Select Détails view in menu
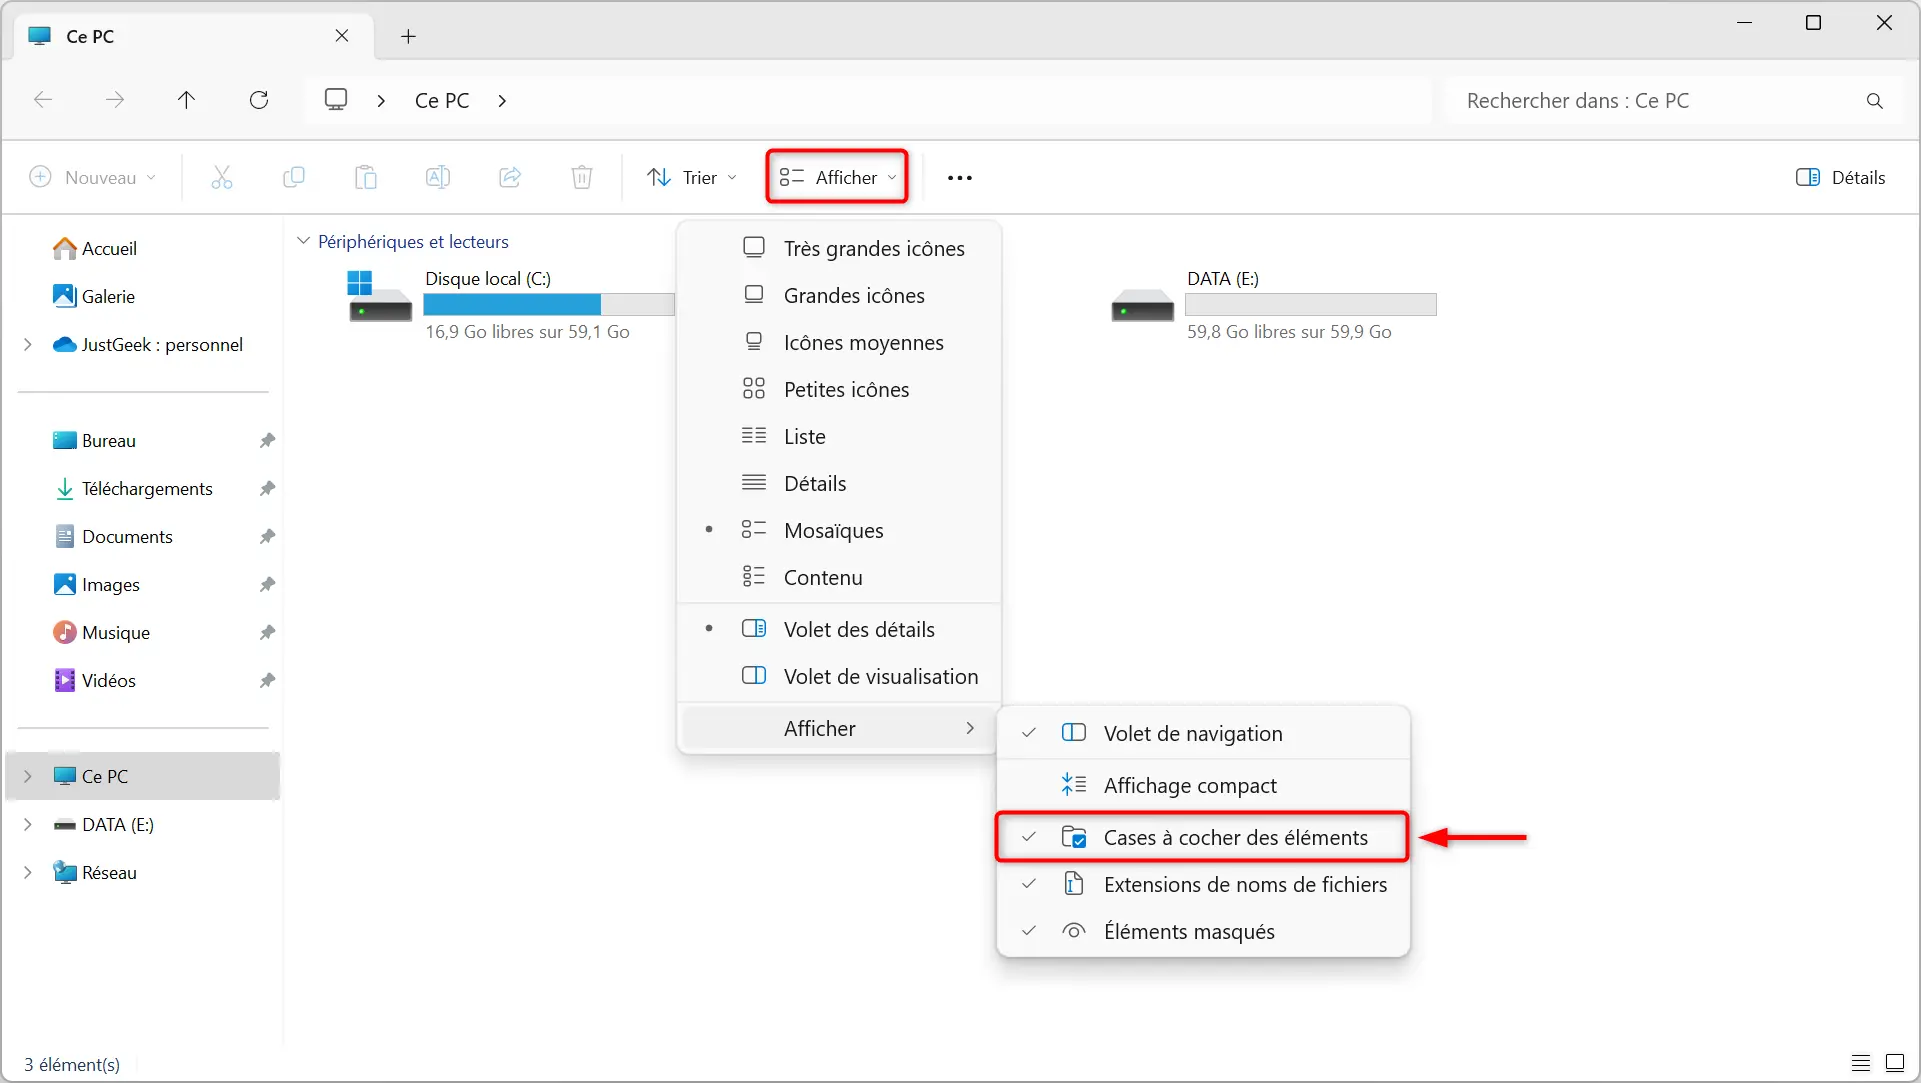 (839, 483)
